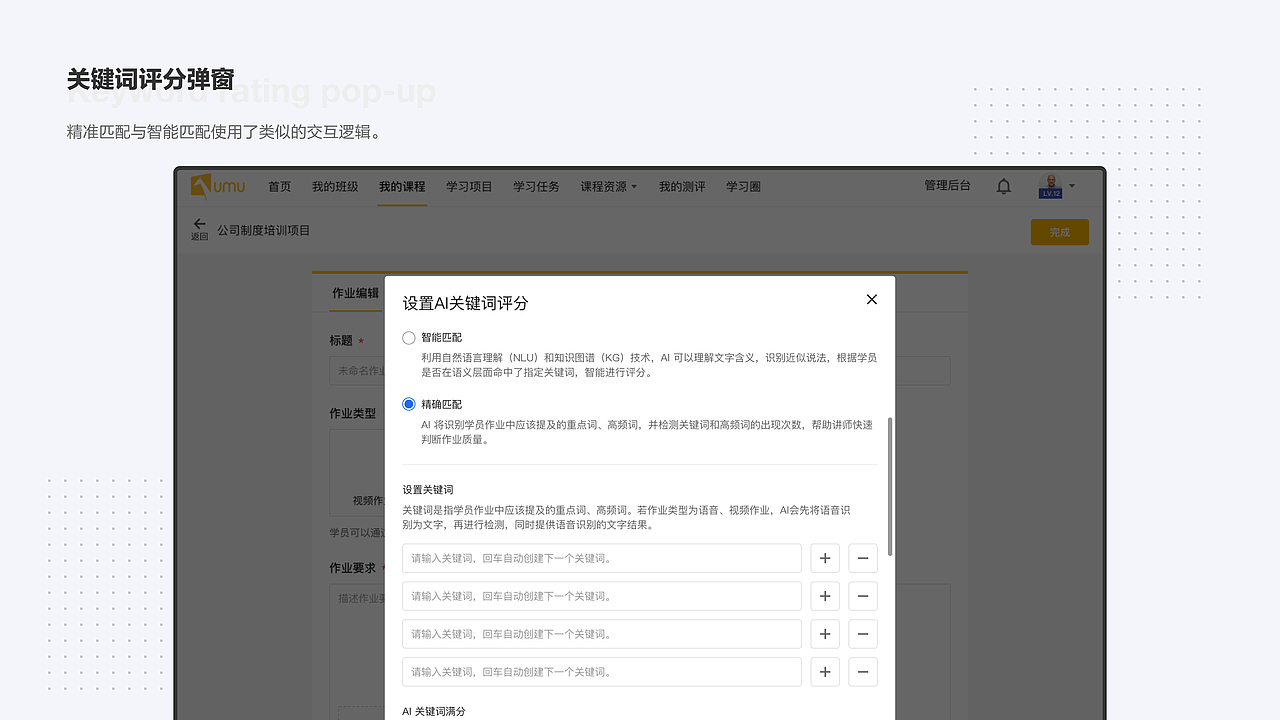Screen dimensions: 1280x720
Task: Click the minus icon on the fourth keyword row
Action: pos(862,672)
